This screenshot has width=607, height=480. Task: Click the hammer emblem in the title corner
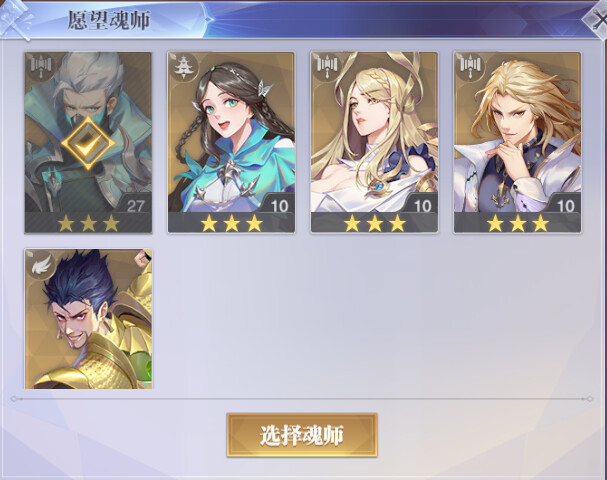point(15,19)
